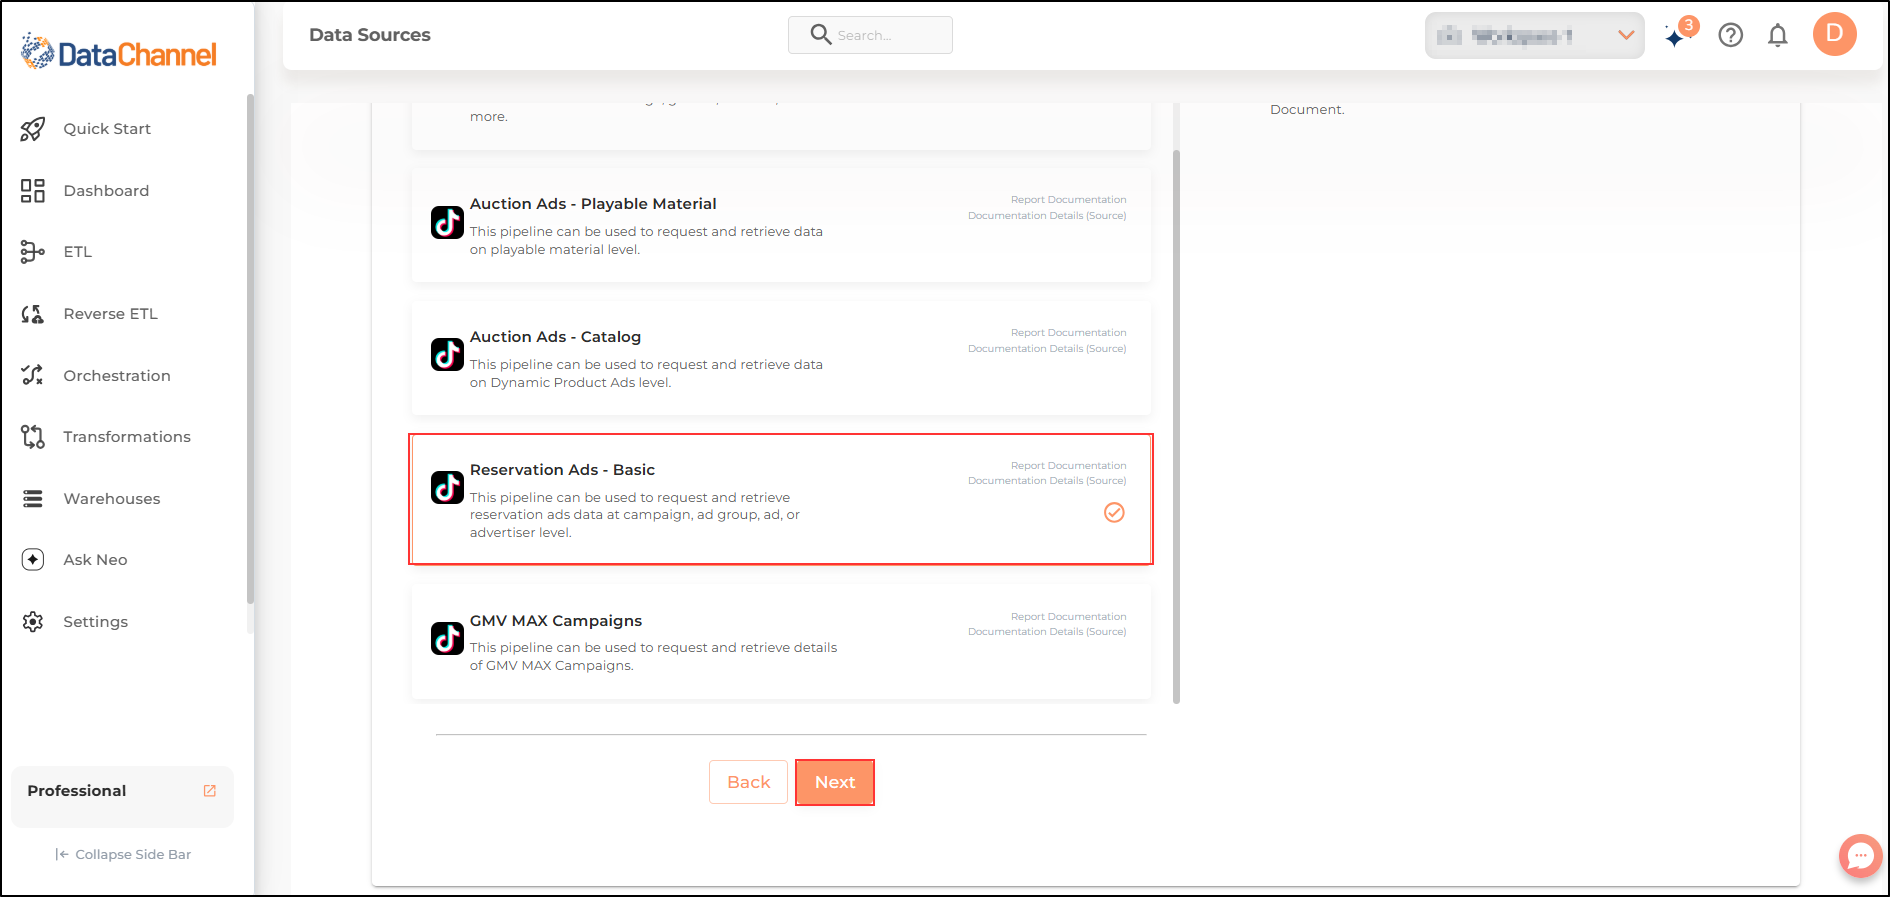Image resolution: width=1890 pixels, height=897 pixels.
Task: Open Documentation Details (Source) for GMV MAX Campaigns
Action: click(1047, 632)
